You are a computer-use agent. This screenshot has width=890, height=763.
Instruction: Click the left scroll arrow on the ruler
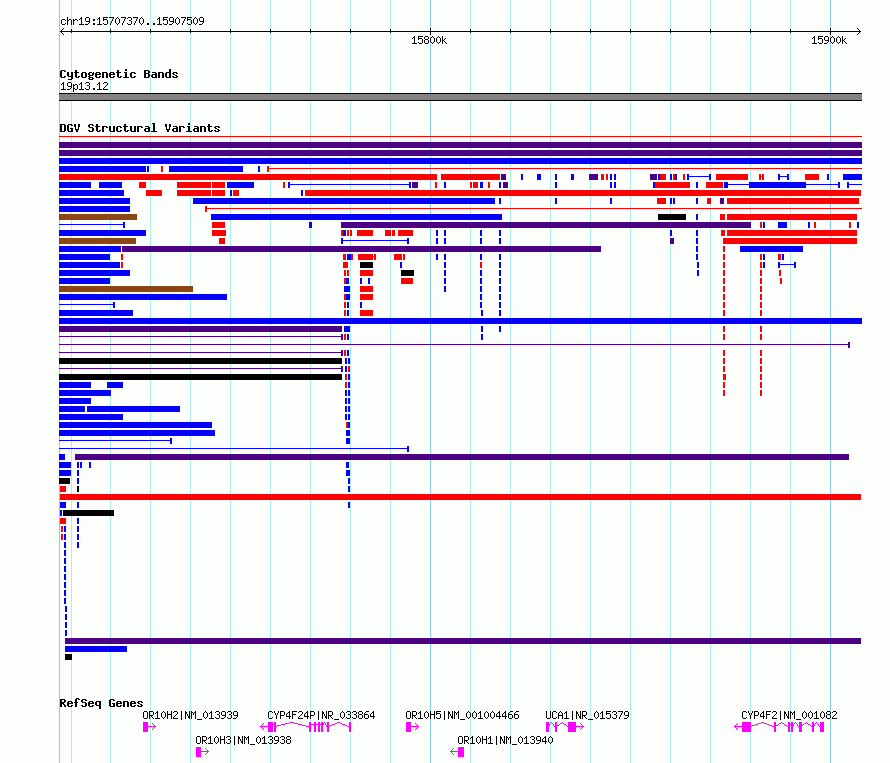pos(63,31)
